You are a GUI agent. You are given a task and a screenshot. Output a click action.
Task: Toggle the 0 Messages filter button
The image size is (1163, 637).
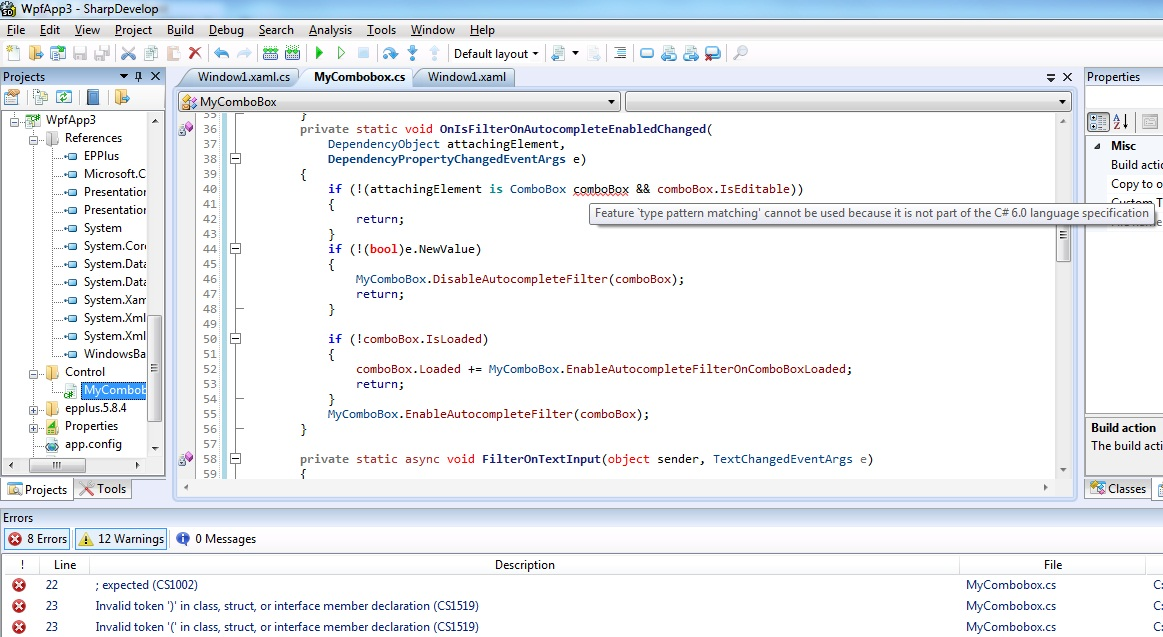[216, 539]
